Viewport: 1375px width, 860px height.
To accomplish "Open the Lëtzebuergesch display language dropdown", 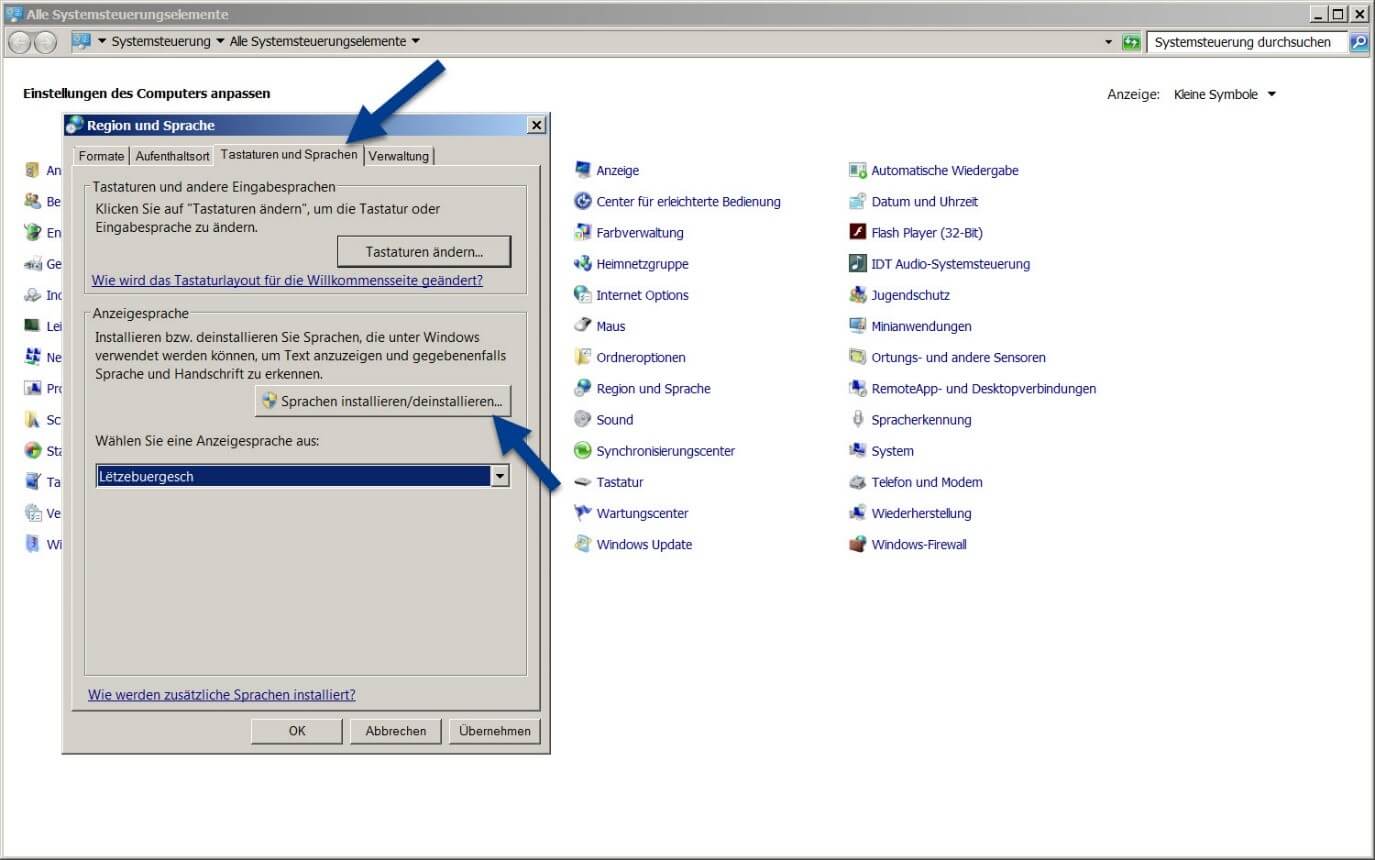I will [x=303, y=477].
